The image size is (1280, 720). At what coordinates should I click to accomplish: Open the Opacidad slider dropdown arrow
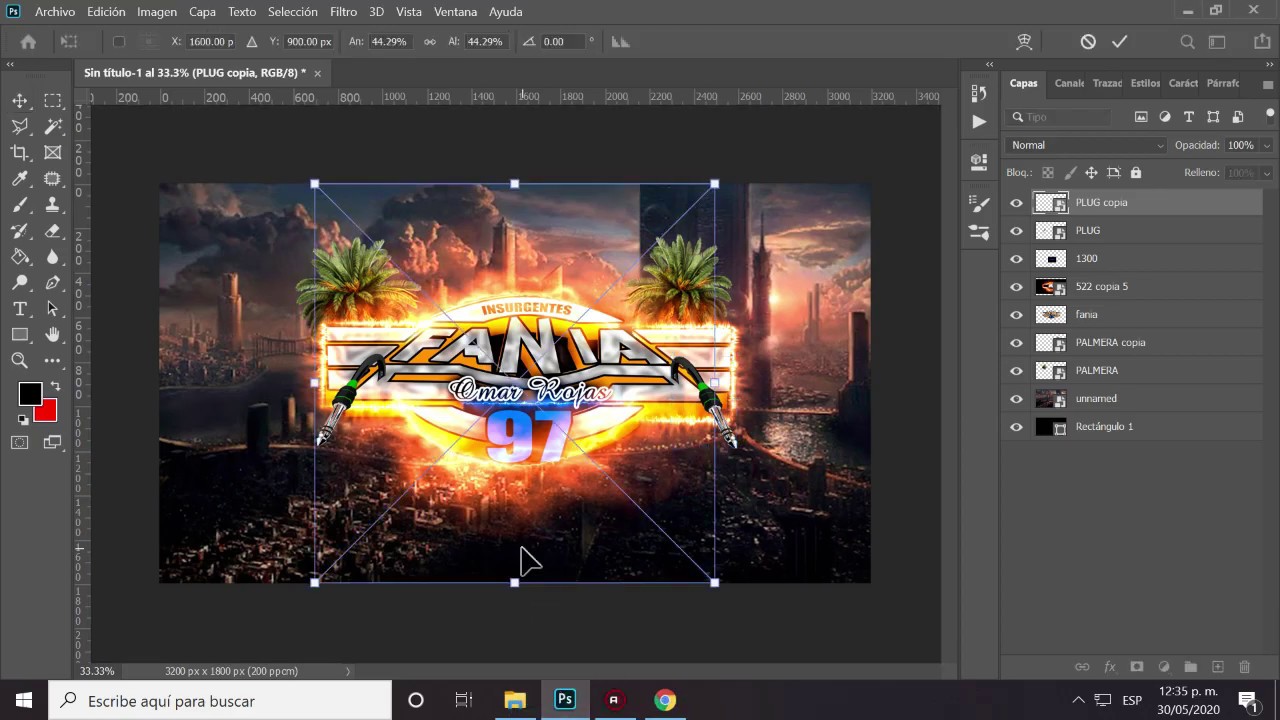coord(1266,145)
